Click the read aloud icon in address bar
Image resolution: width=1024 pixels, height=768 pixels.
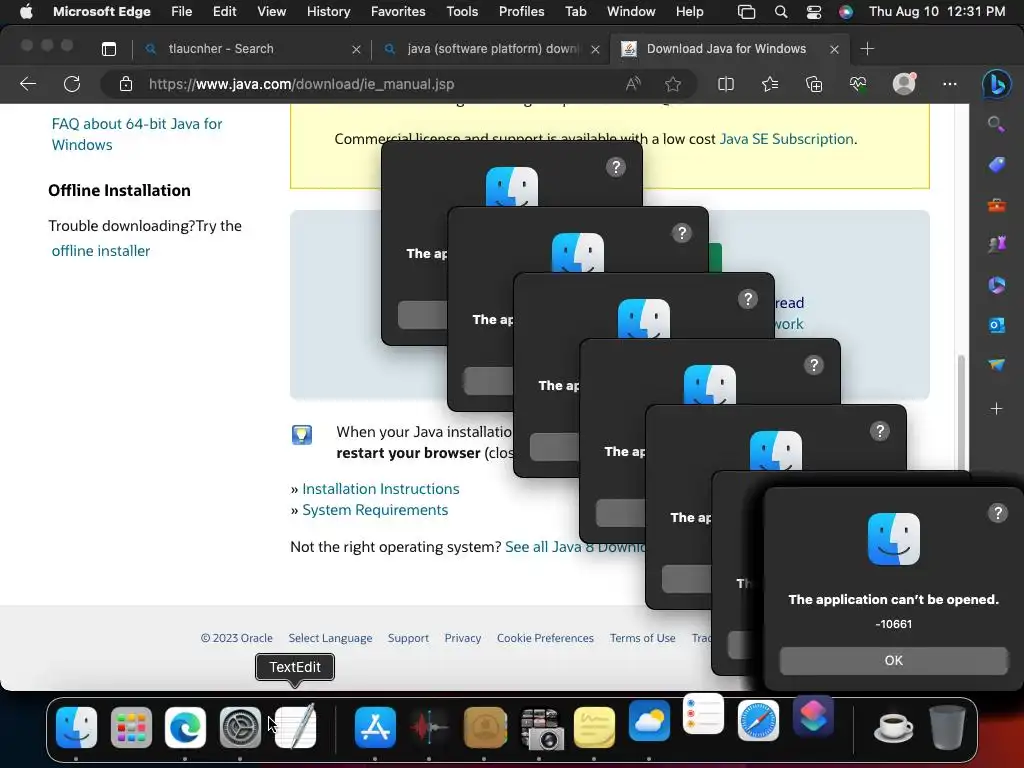click(x=633, y=84)
